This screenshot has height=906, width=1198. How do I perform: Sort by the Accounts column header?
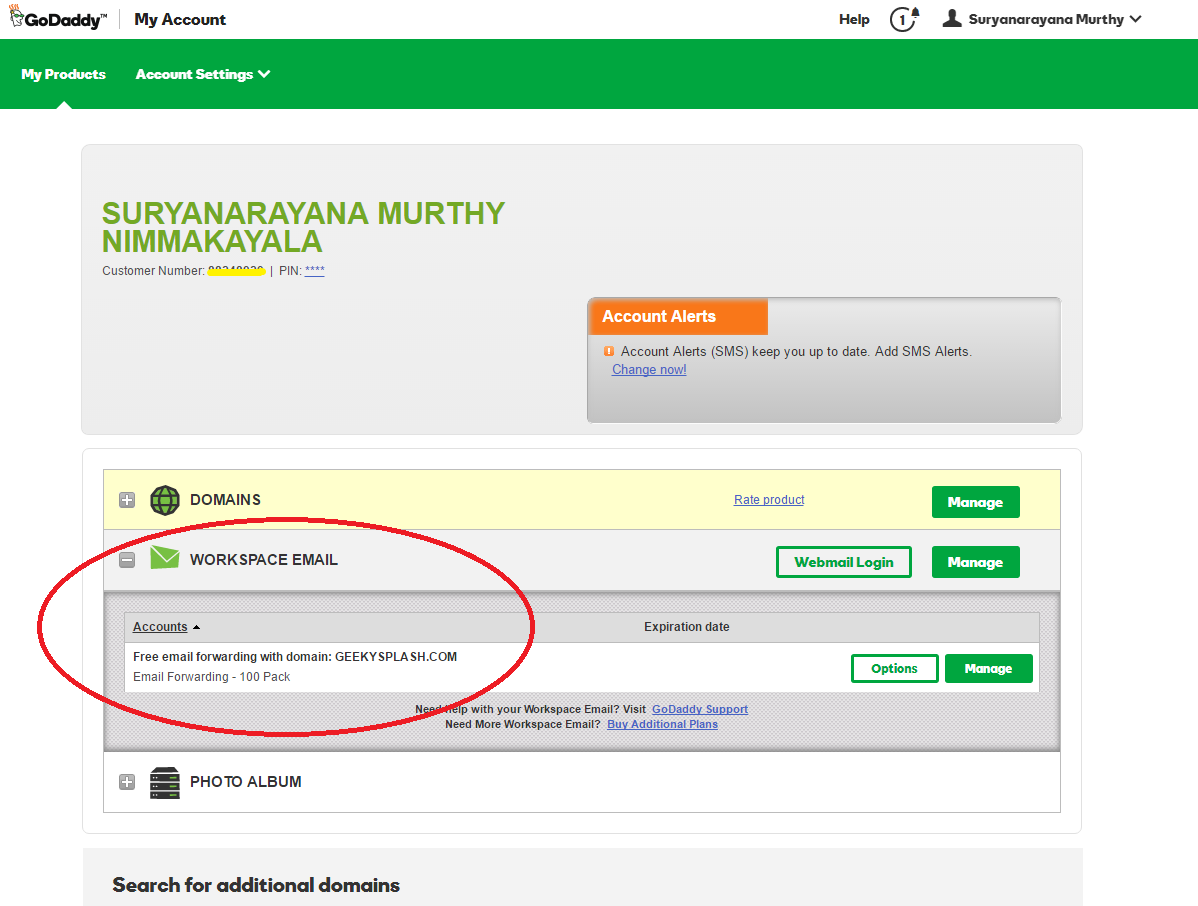click(x=166, y=626)
